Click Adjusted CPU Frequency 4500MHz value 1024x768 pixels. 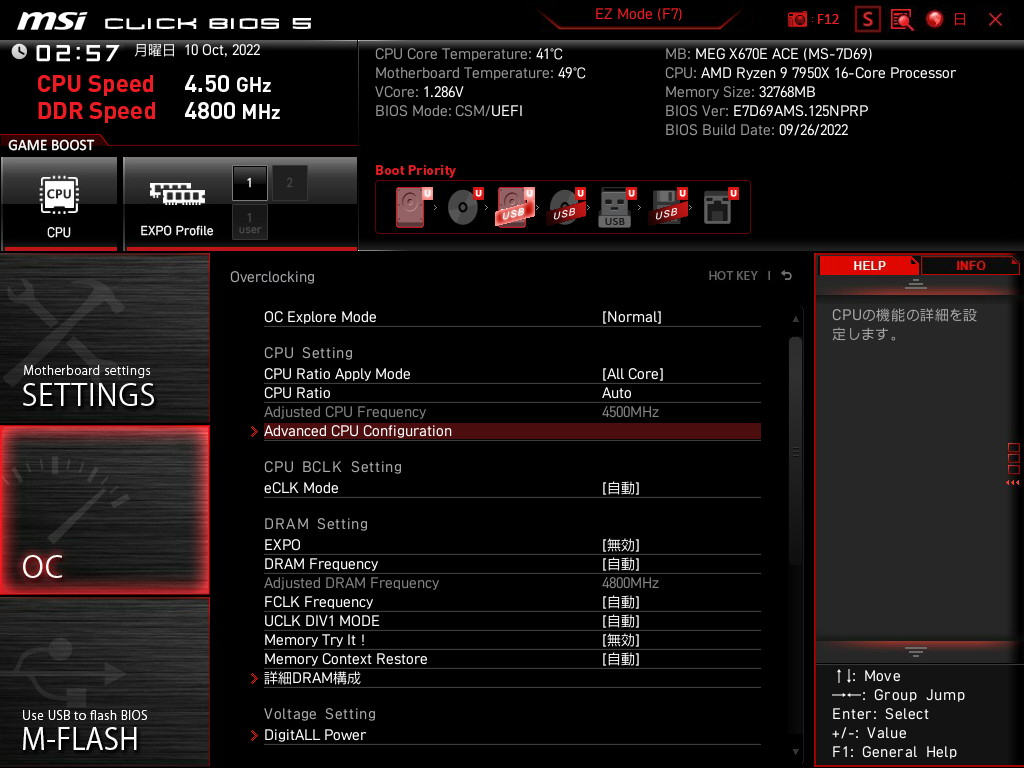coord(630,412)
